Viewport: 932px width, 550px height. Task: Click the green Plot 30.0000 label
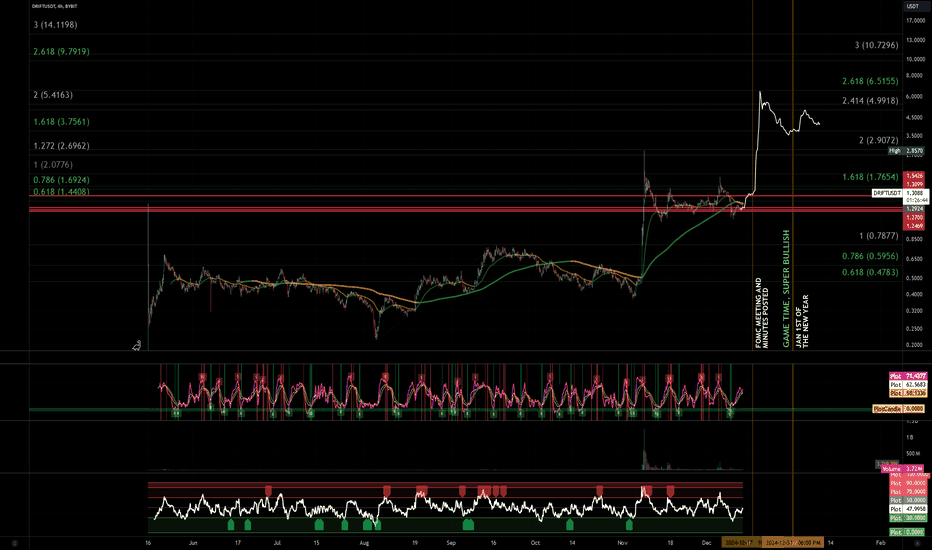pos(907,518)
